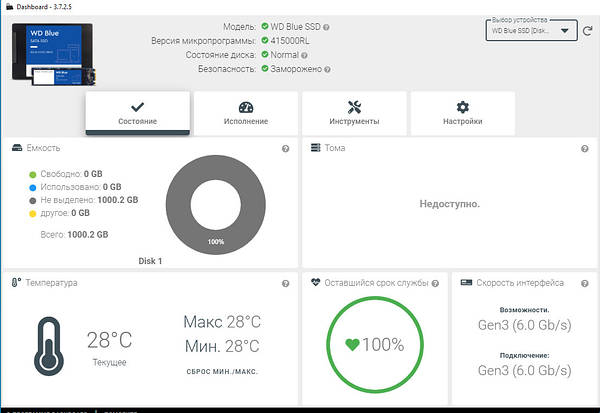Click the yellow другое legend dot
The width and height of the screenshot is (600, 413).
tap(33, 214)
